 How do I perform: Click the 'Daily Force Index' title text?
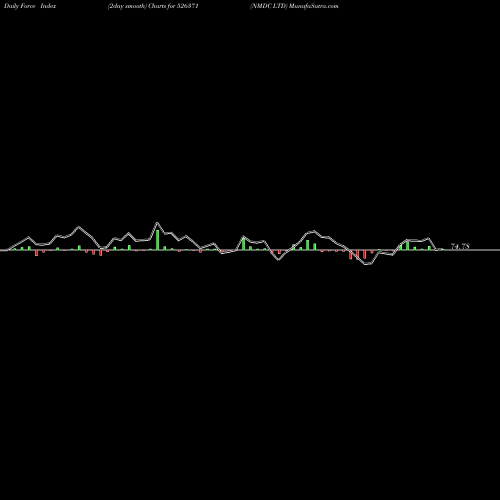point(30,6)
